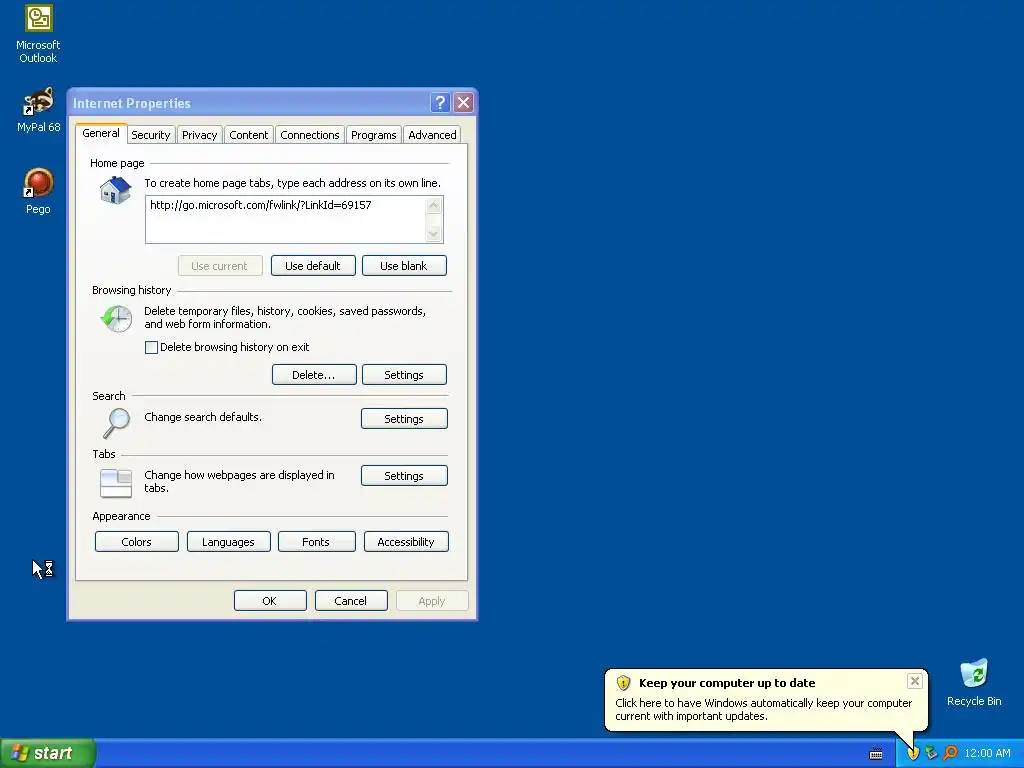Click the orange magnifier tray icon

[950, 753]
